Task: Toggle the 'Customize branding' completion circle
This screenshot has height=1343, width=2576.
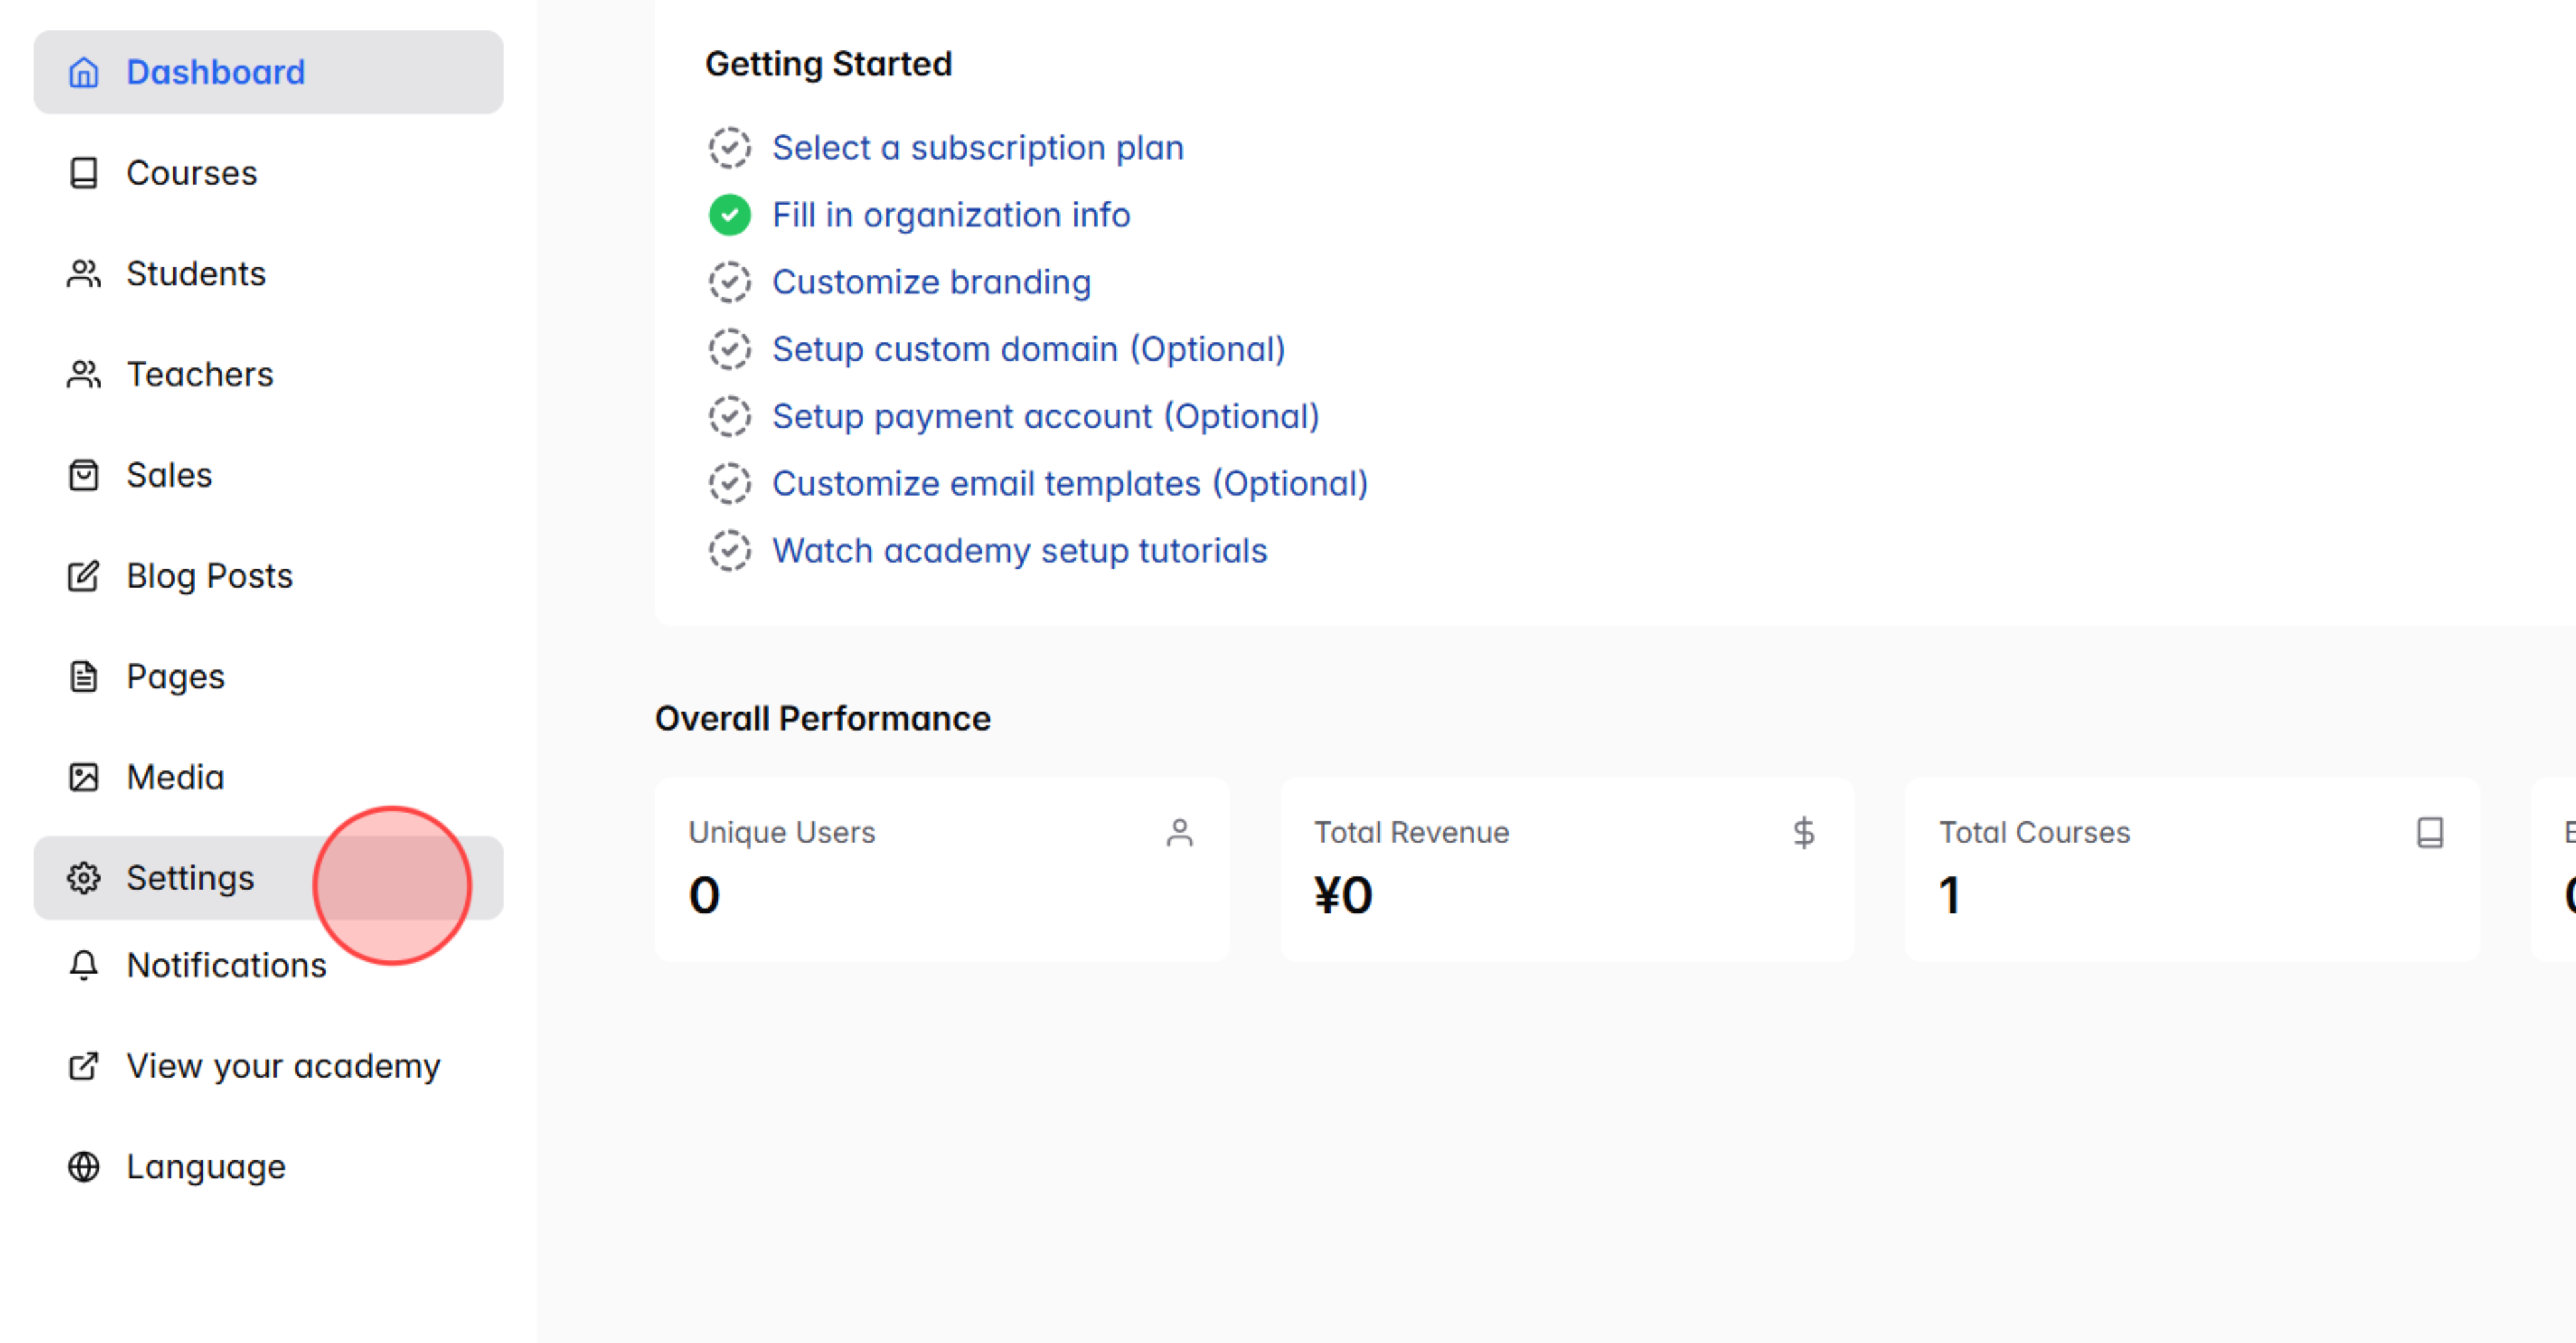Action: tap(730, 282)
